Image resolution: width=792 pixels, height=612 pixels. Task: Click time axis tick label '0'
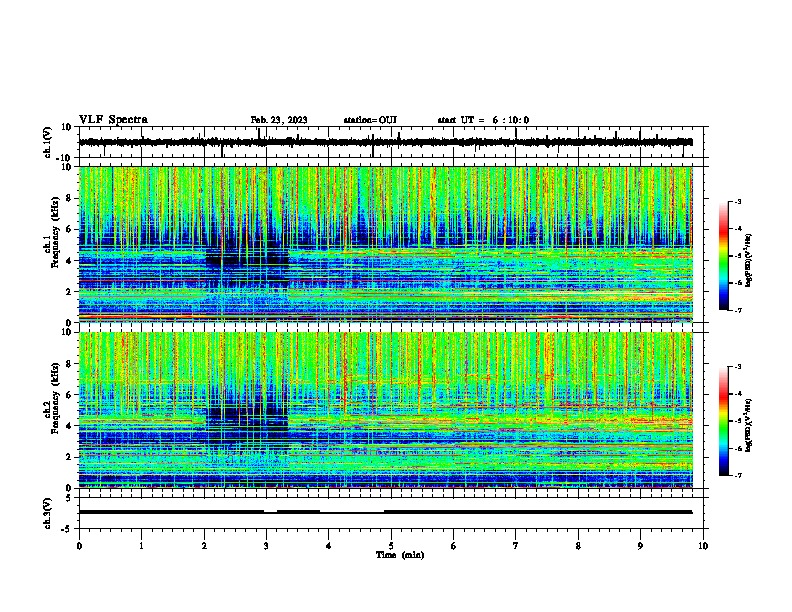[79, 546]
